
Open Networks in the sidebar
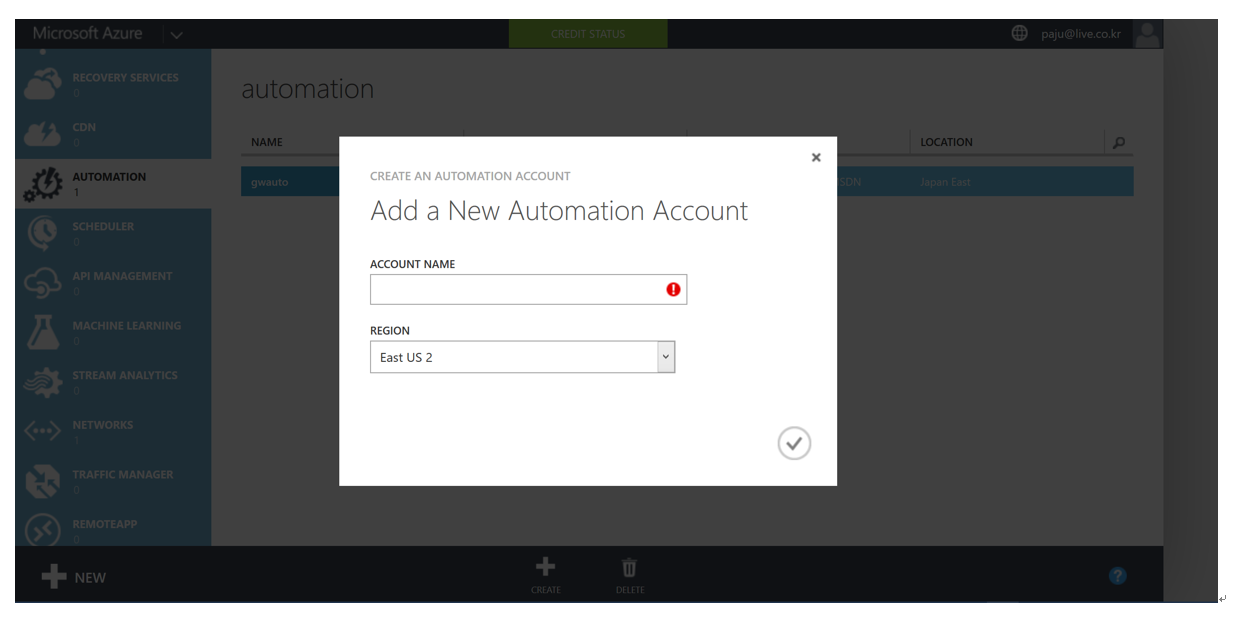(x=113, y=432)
